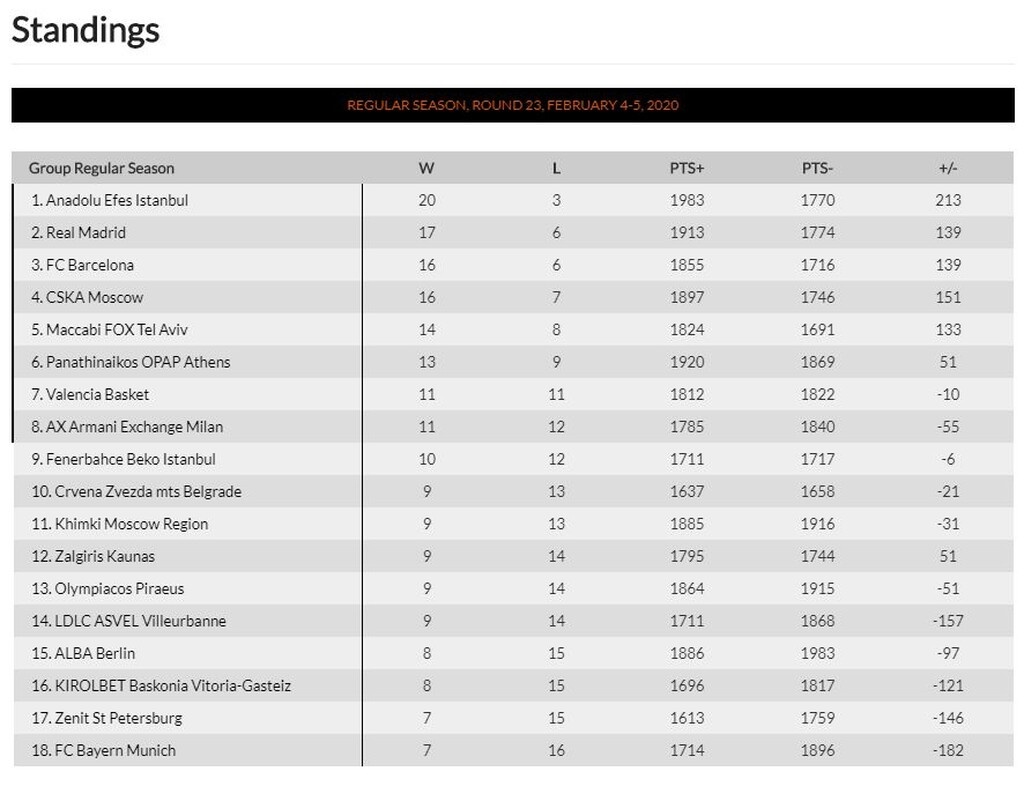Select Panathinaikos OPAP Athens
1024x801 pixels.
138,362
